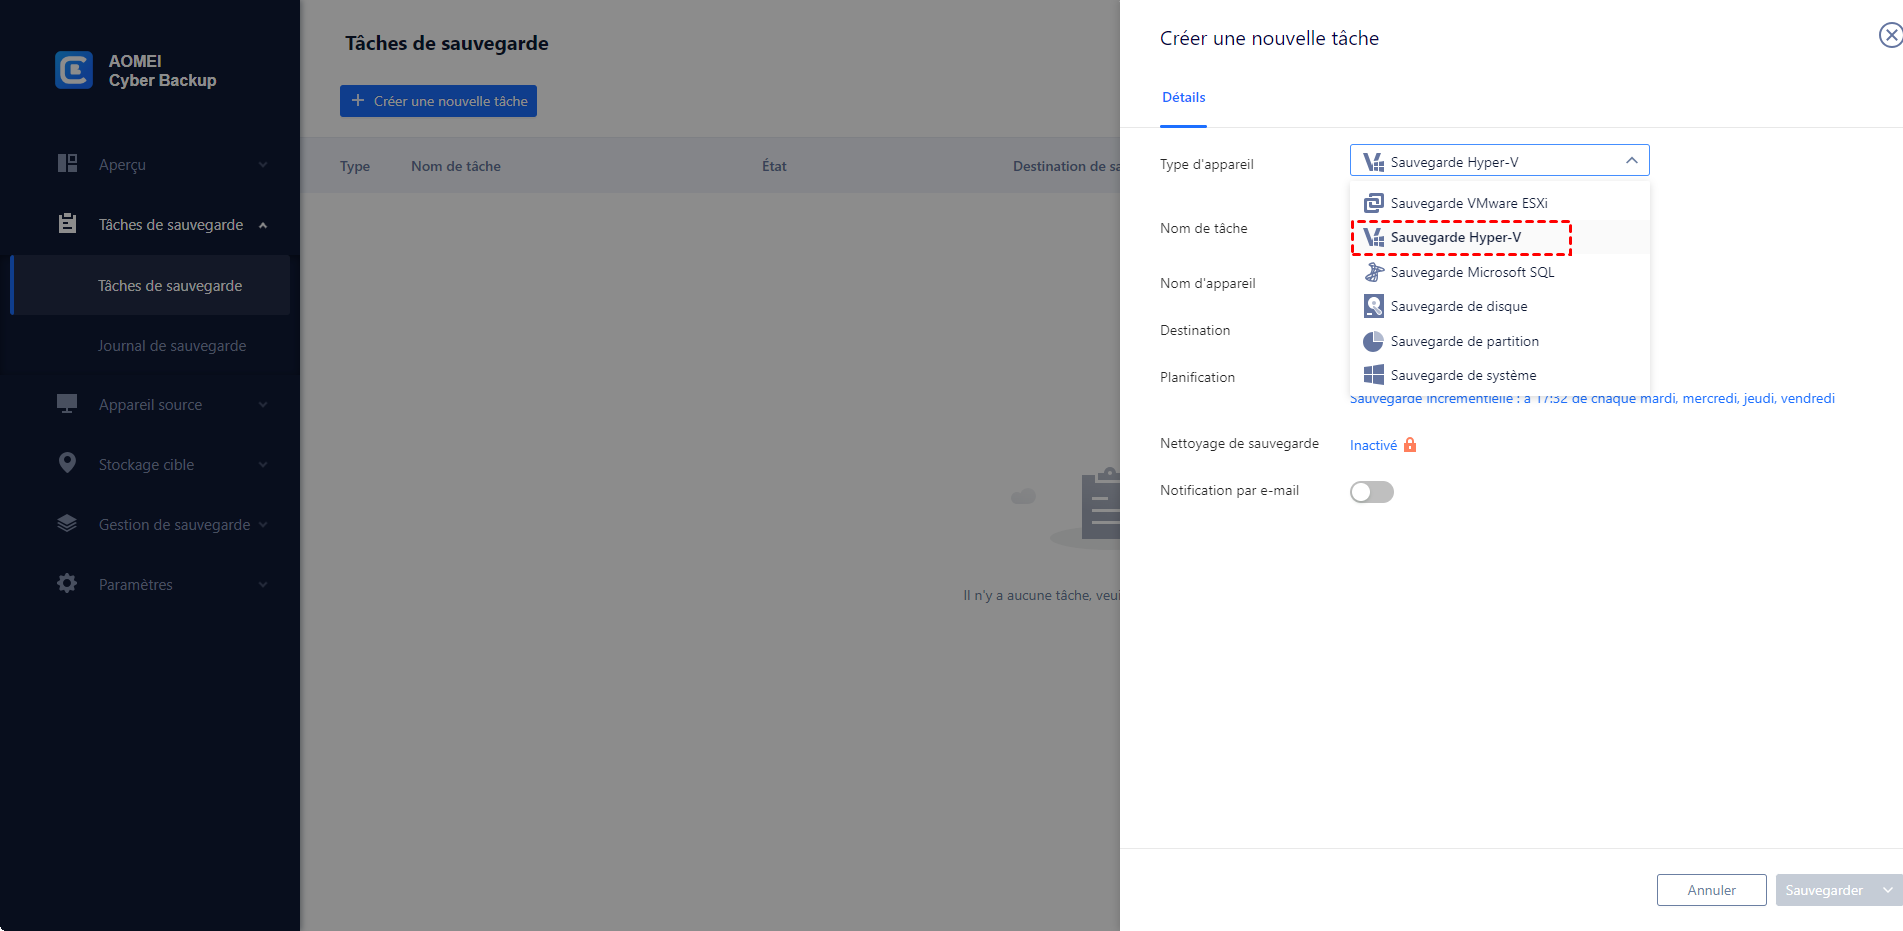This screenshot has height=931, width=1903.
Task: Click the Créer une nouvelle tâche button
Action: point(438,101)
